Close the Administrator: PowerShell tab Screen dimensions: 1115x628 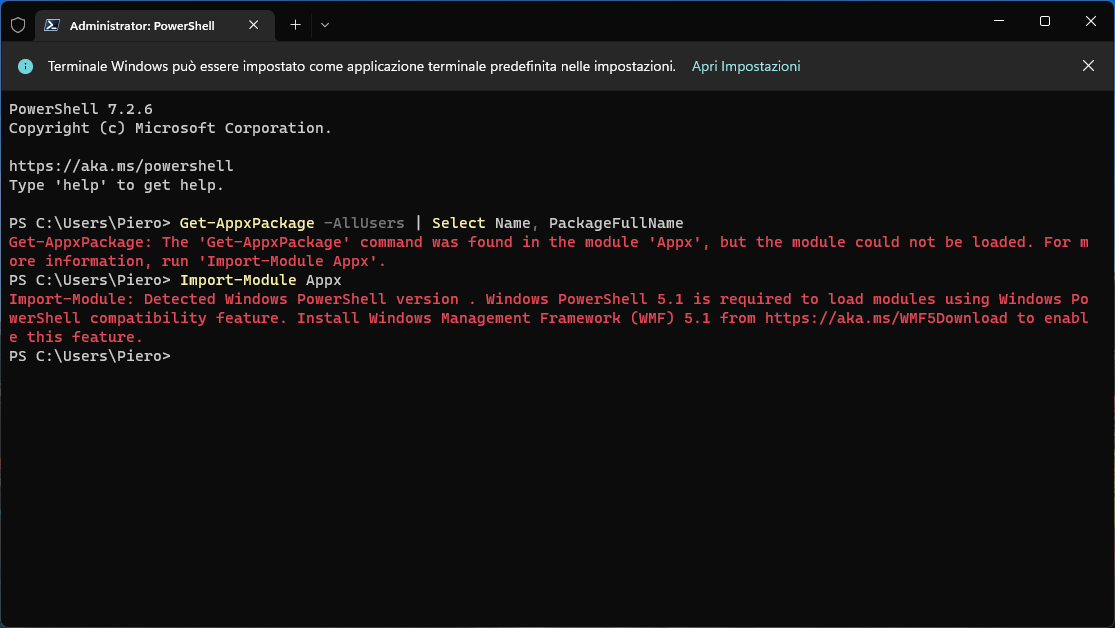pos(253,25)
